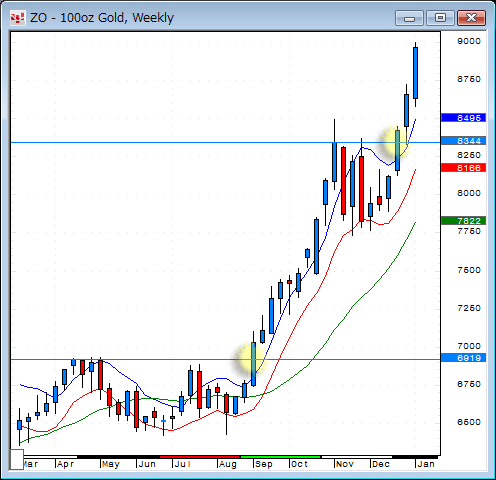This screenshot has height=480, width=496.
Task: Maximize the ZO gold chart window
Action: pos(440,18)
